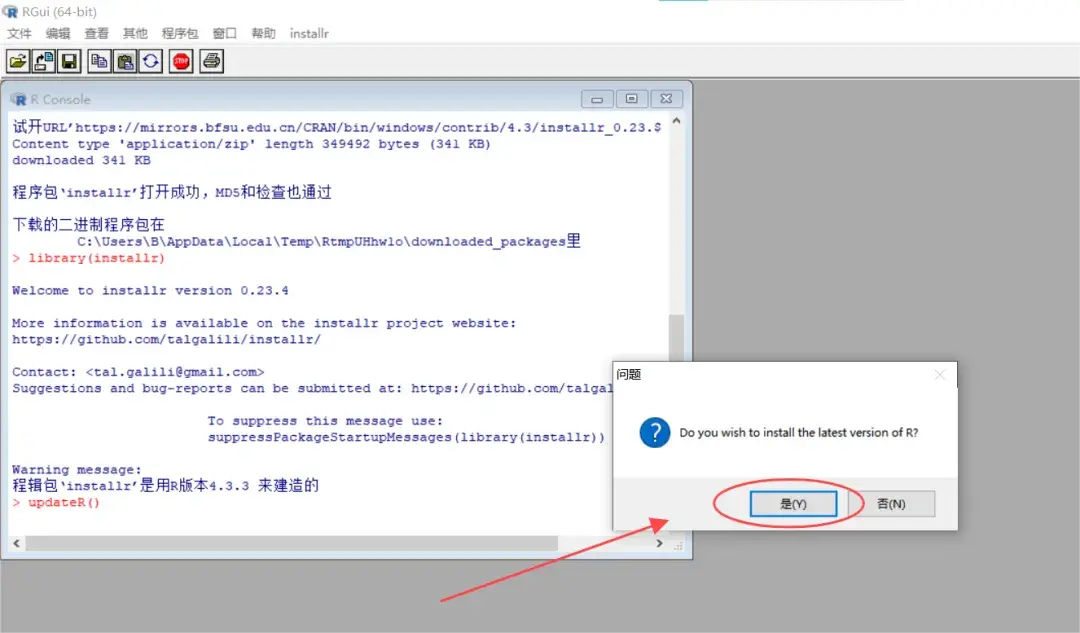Click the RGui application icon in the titlebar
1080x633 pixels.
(10, 11)
